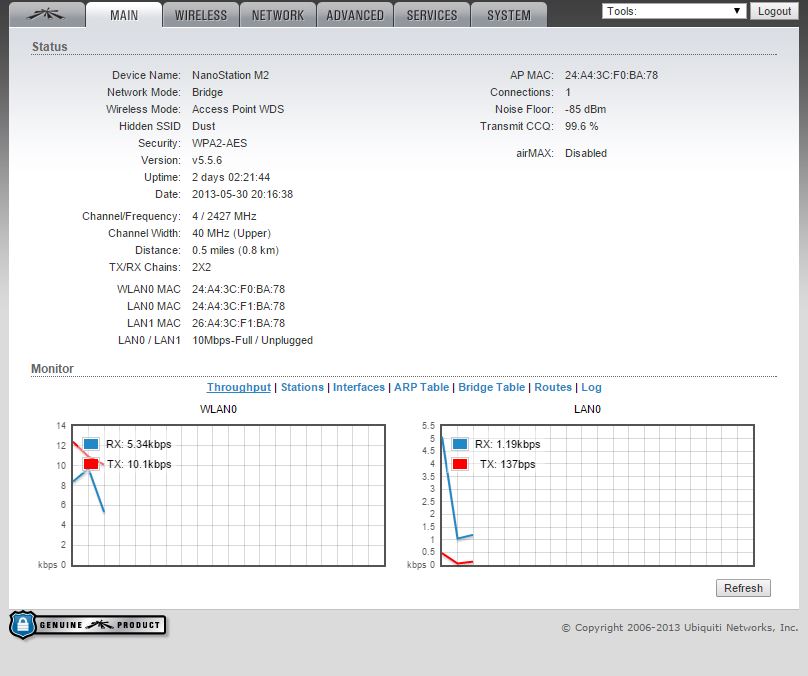
Task: Click the Status section heading
Action: click(49, 46)
